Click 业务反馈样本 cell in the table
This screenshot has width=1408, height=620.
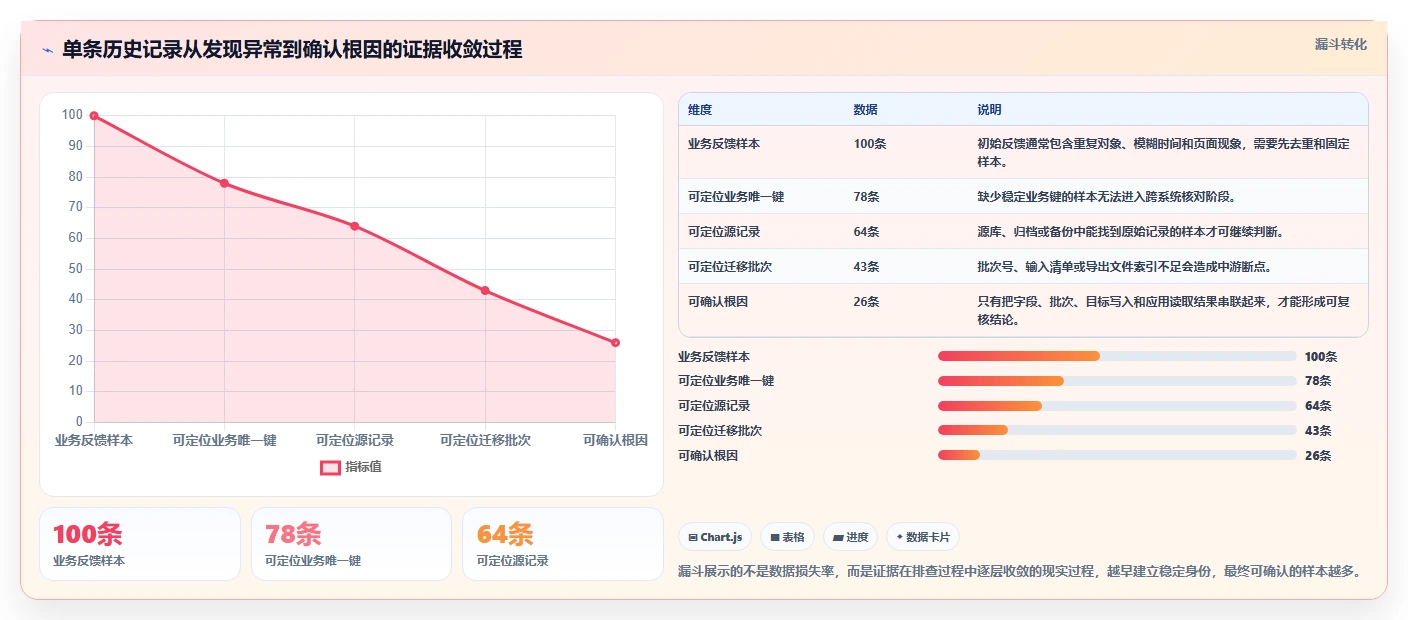(724, 143)
